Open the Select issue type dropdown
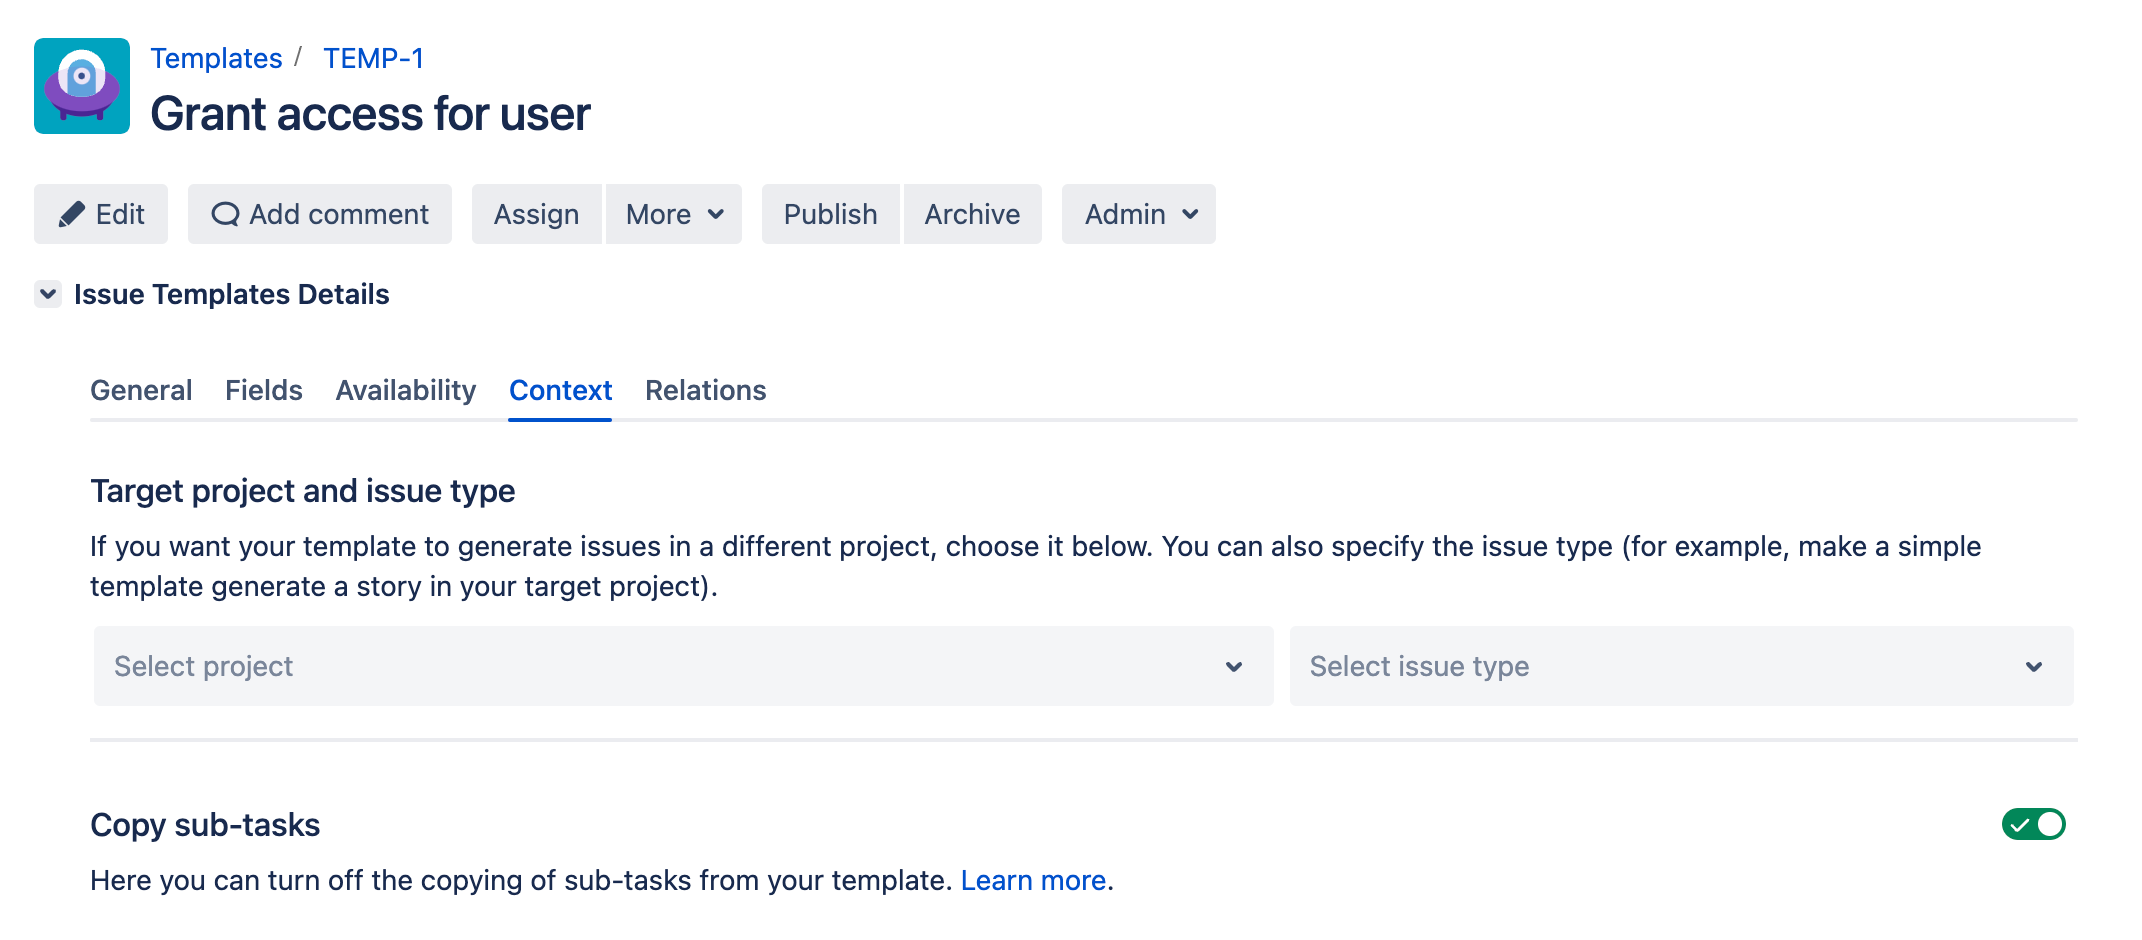 pos(1682,666)
